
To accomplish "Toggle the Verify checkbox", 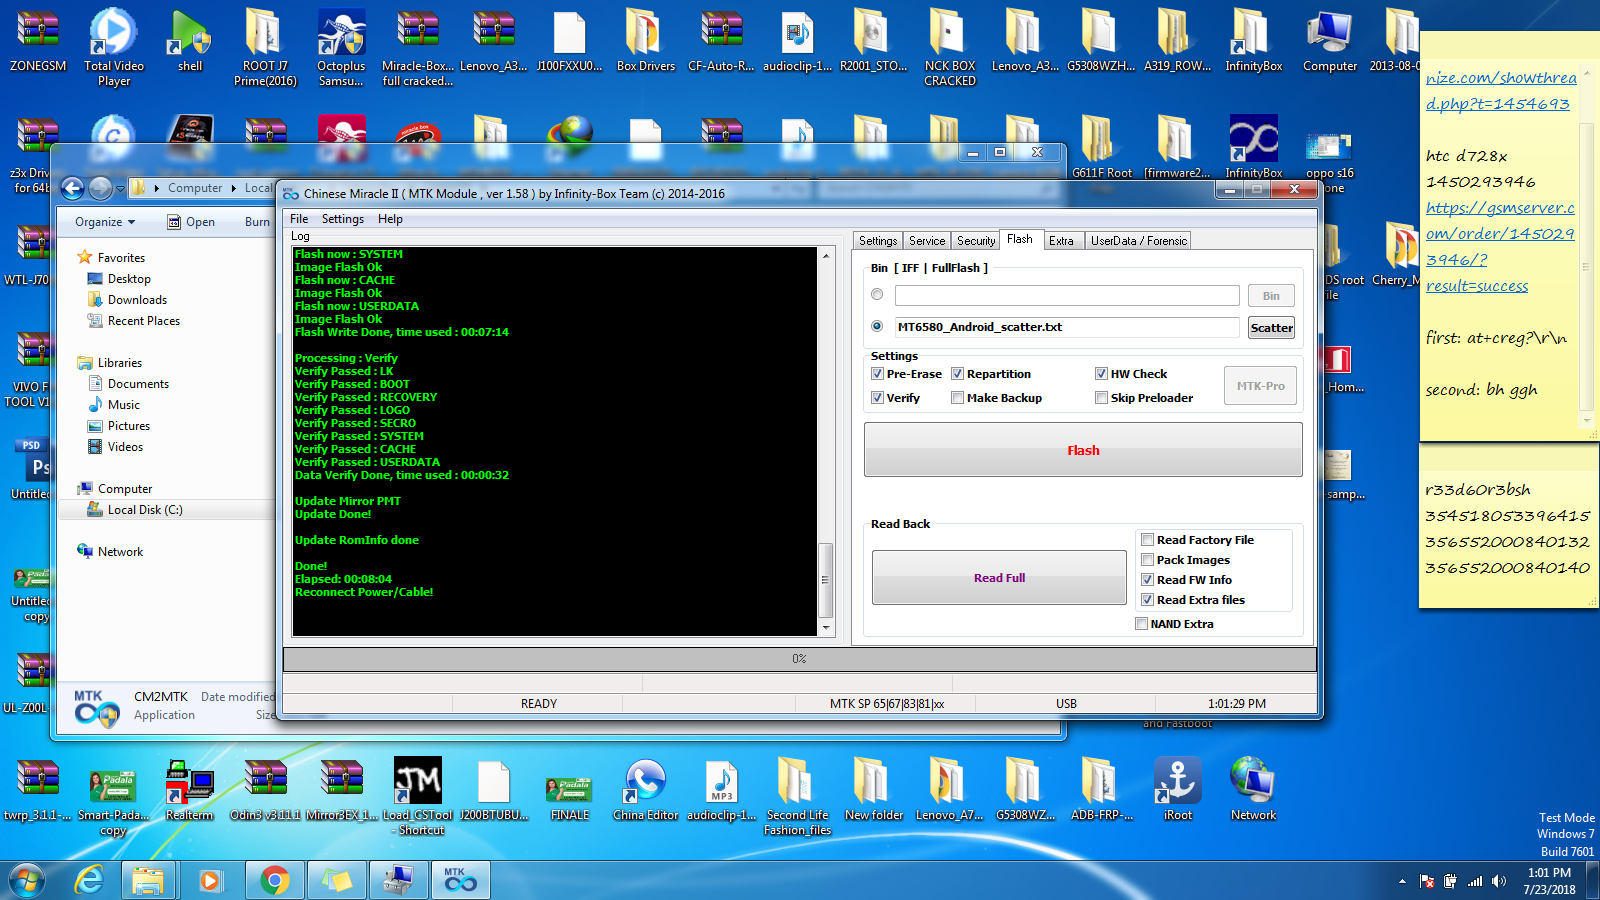I will click(x=877, y=398).
